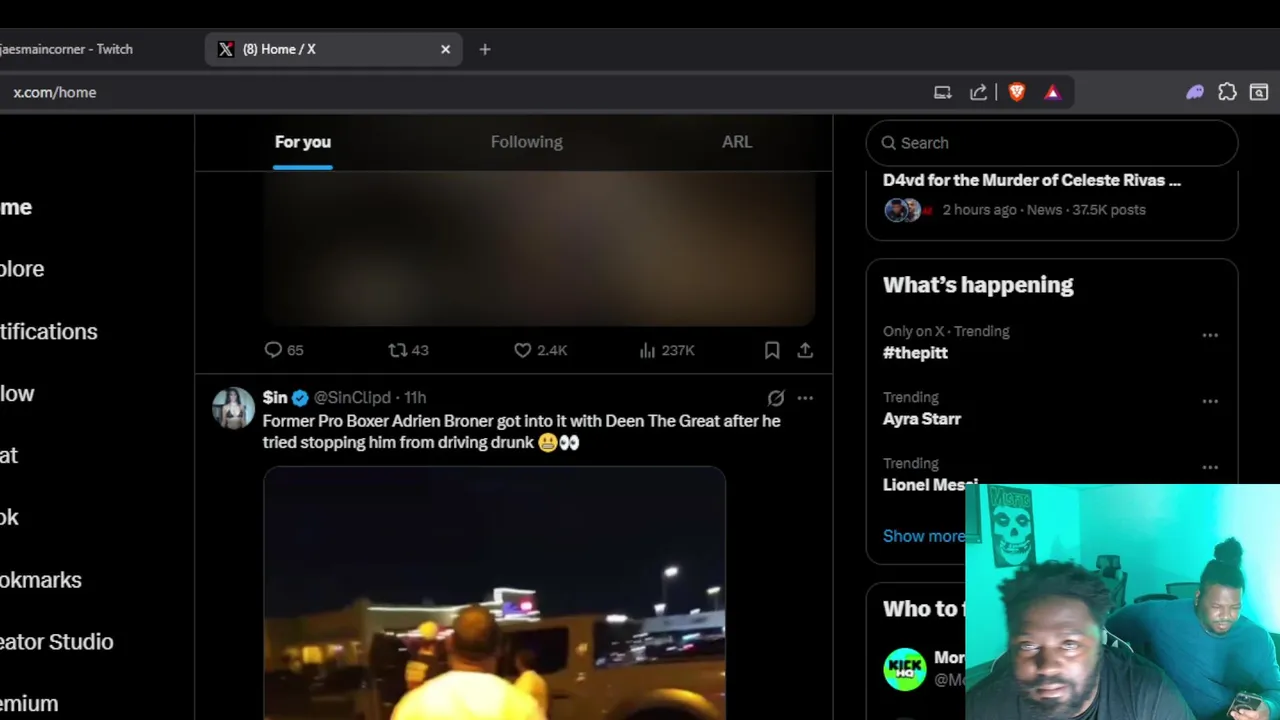Open more options for #thepitt trend
Image resolution: width=1280 pixels, height=720 pixels.
1210,335
